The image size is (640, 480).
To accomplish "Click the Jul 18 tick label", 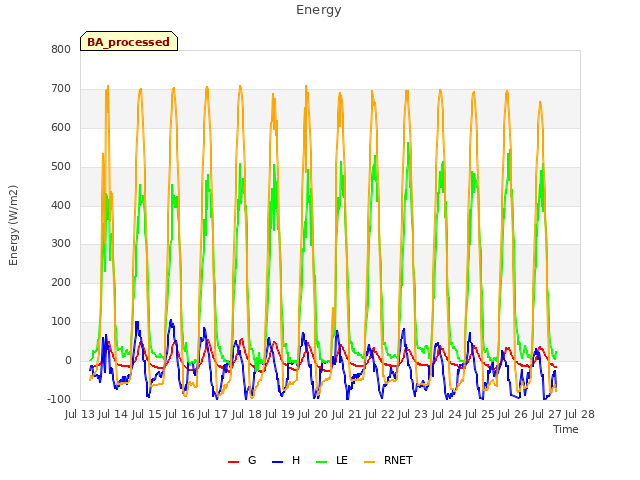I will 247,414.
